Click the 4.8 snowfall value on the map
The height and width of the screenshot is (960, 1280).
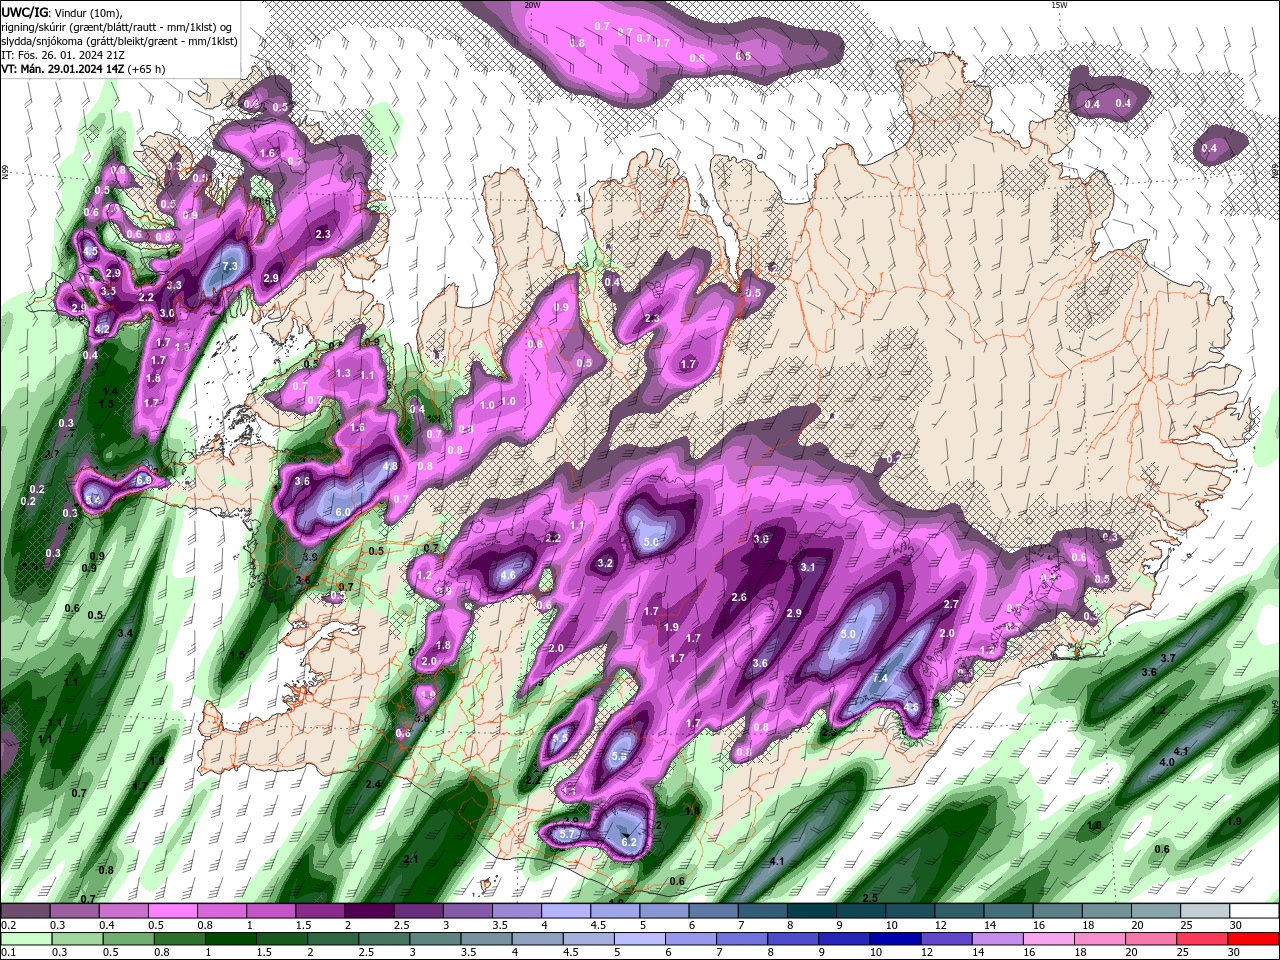click(391, 466)
